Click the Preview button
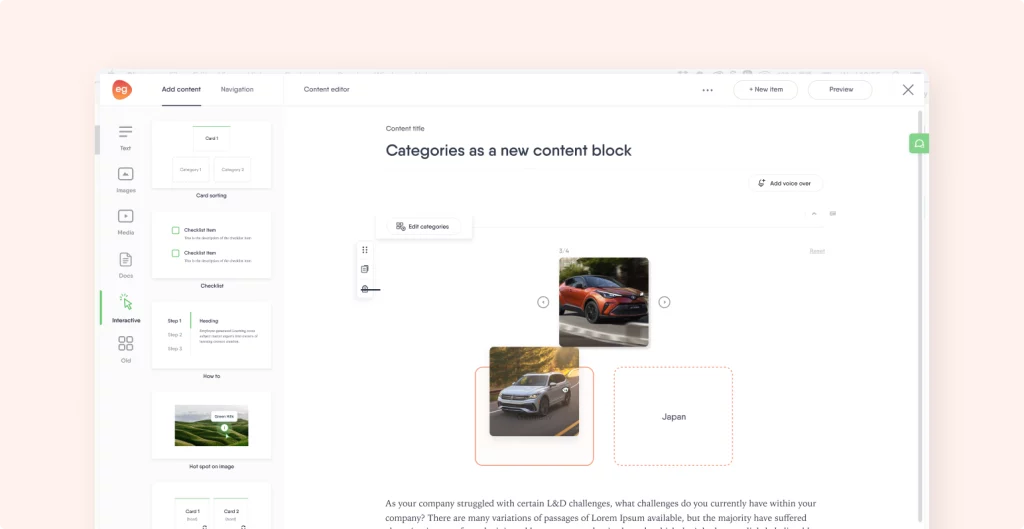 tap(840, 89)
